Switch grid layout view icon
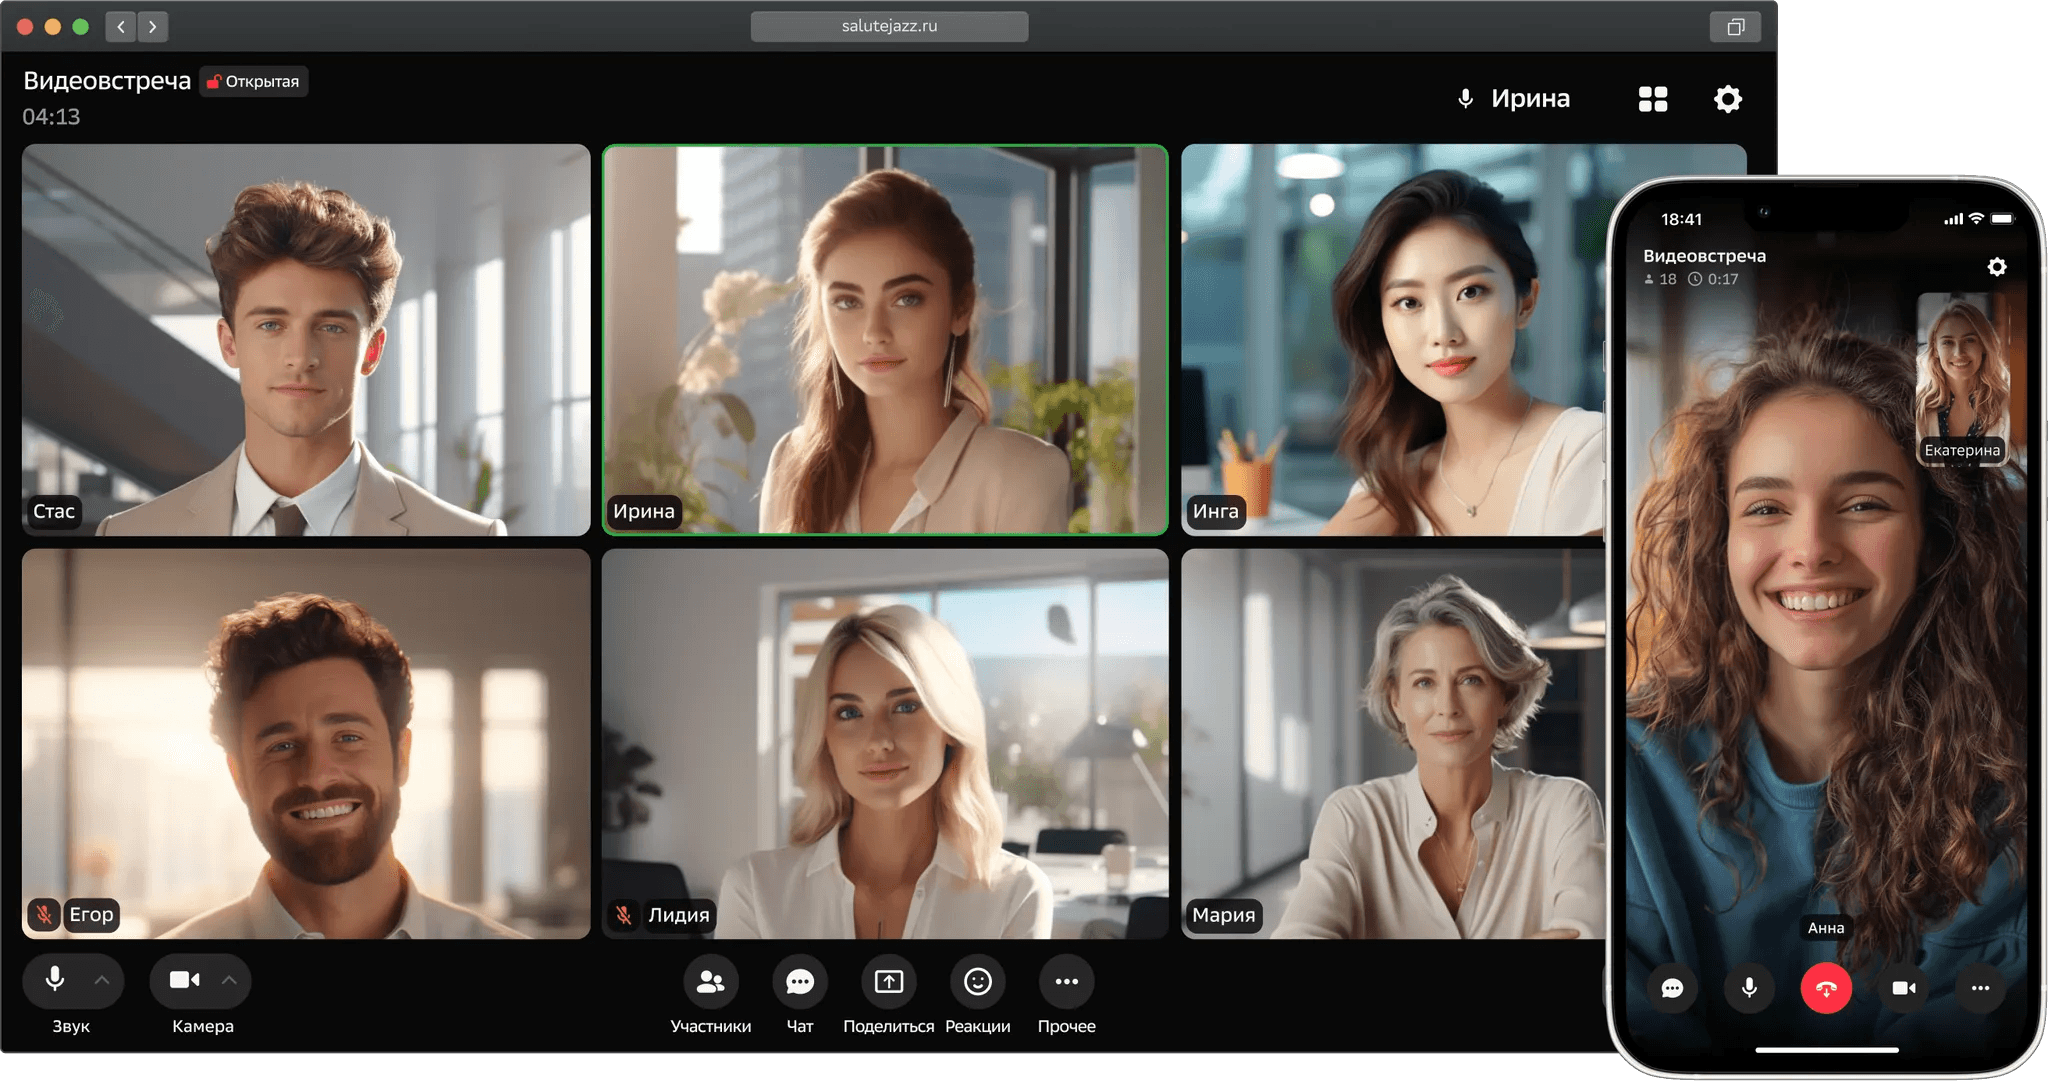This screenshot has height=1082, width=2048. click(x=1652, y=99)
